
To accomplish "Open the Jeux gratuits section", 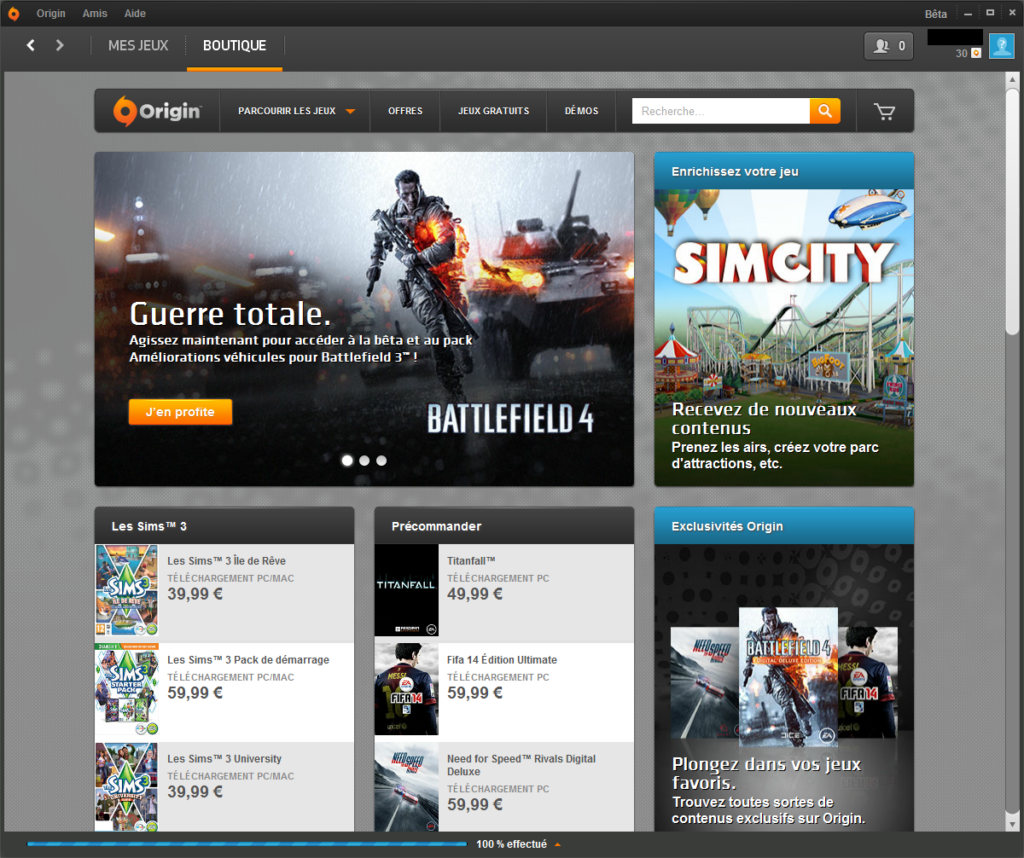I will click(x=494, y=111).
